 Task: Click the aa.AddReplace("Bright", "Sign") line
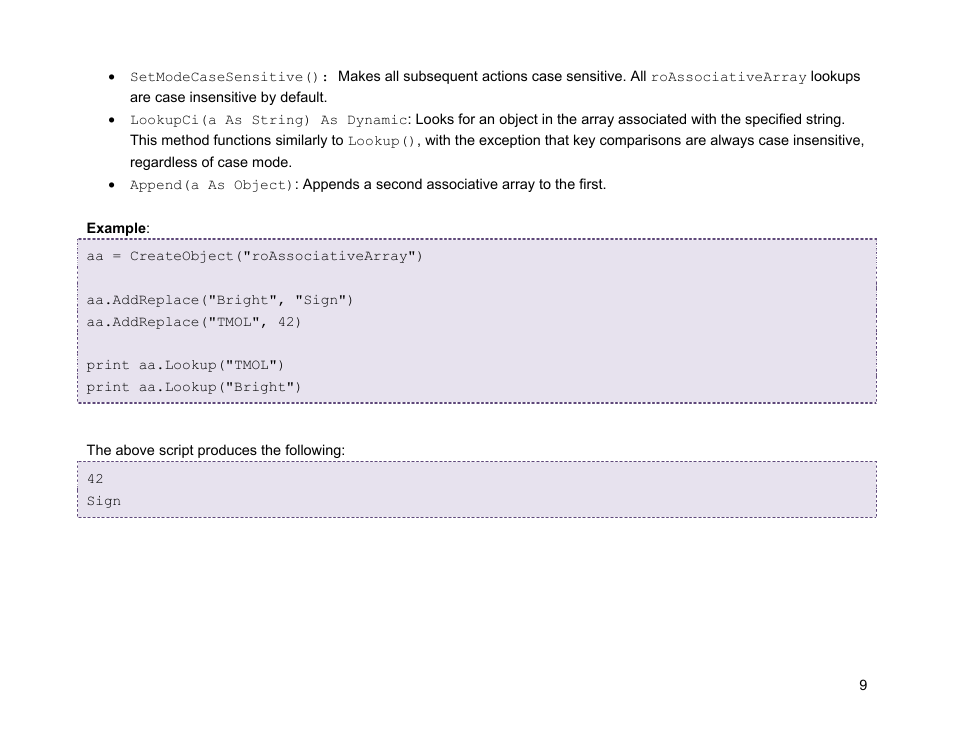click(x=220, y=300)
